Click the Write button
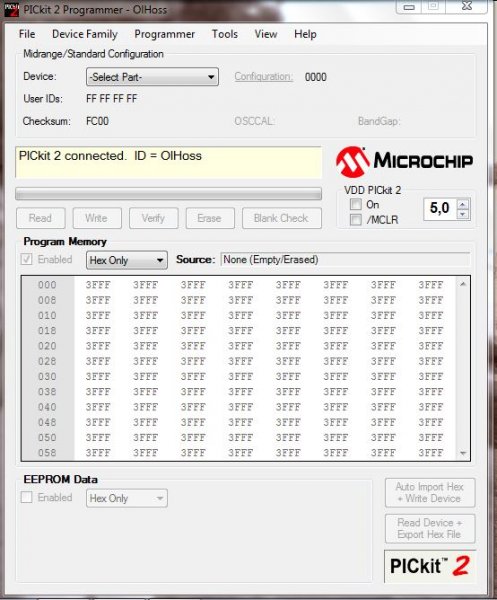497x600 pixels. pos(97,218)
